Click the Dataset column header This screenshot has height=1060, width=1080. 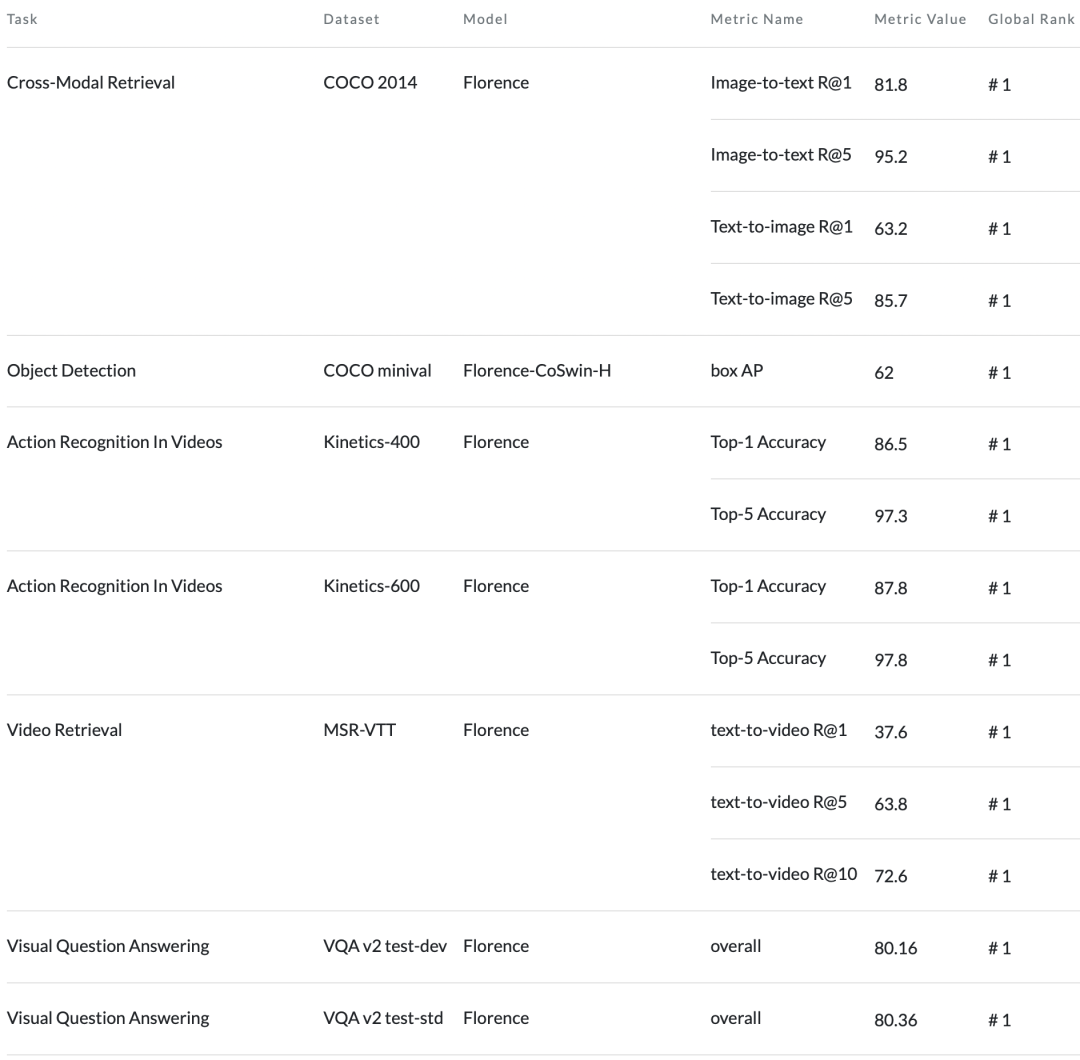(351, 20)
